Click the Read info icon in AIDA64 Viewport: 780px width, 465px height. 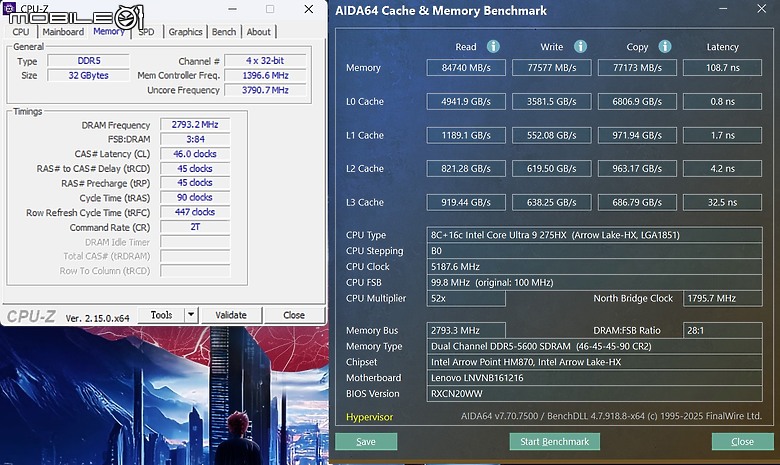click(493, 47)
